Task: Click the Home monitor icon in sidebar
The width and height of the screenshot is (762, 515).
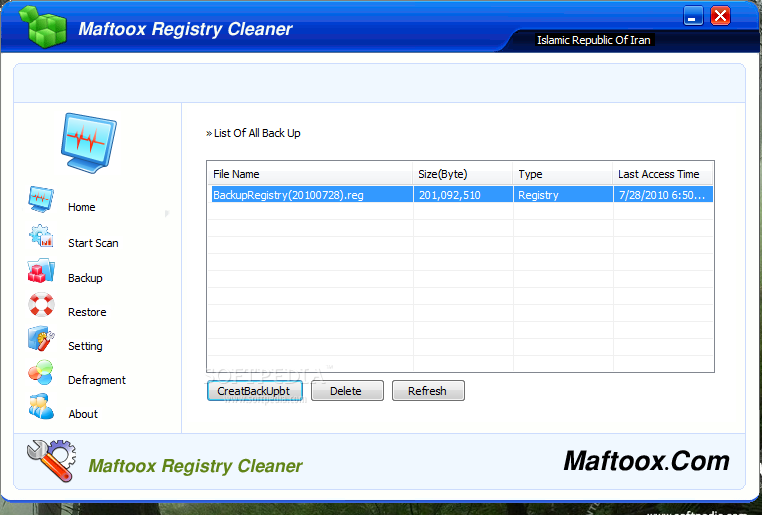Action: point(41,199)
